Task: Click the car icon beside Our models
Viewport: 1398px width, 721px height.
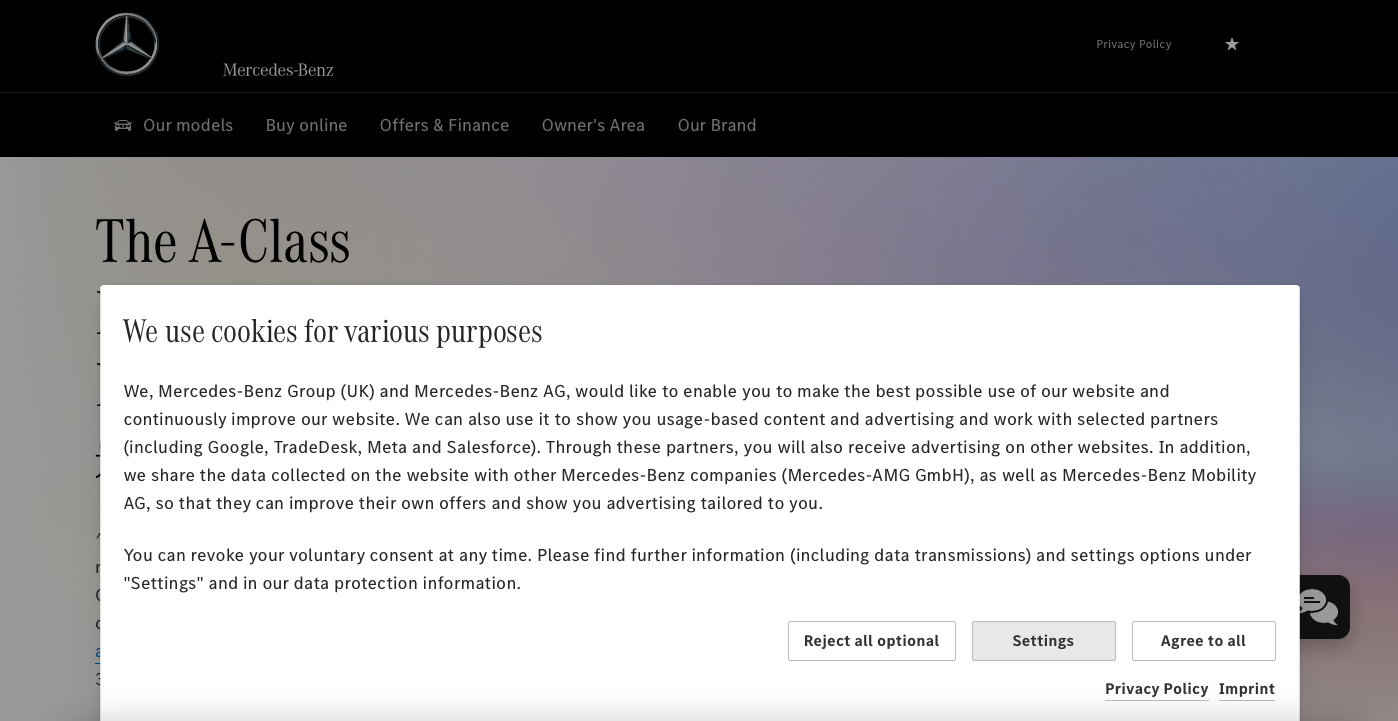Action: click(123, 125)
